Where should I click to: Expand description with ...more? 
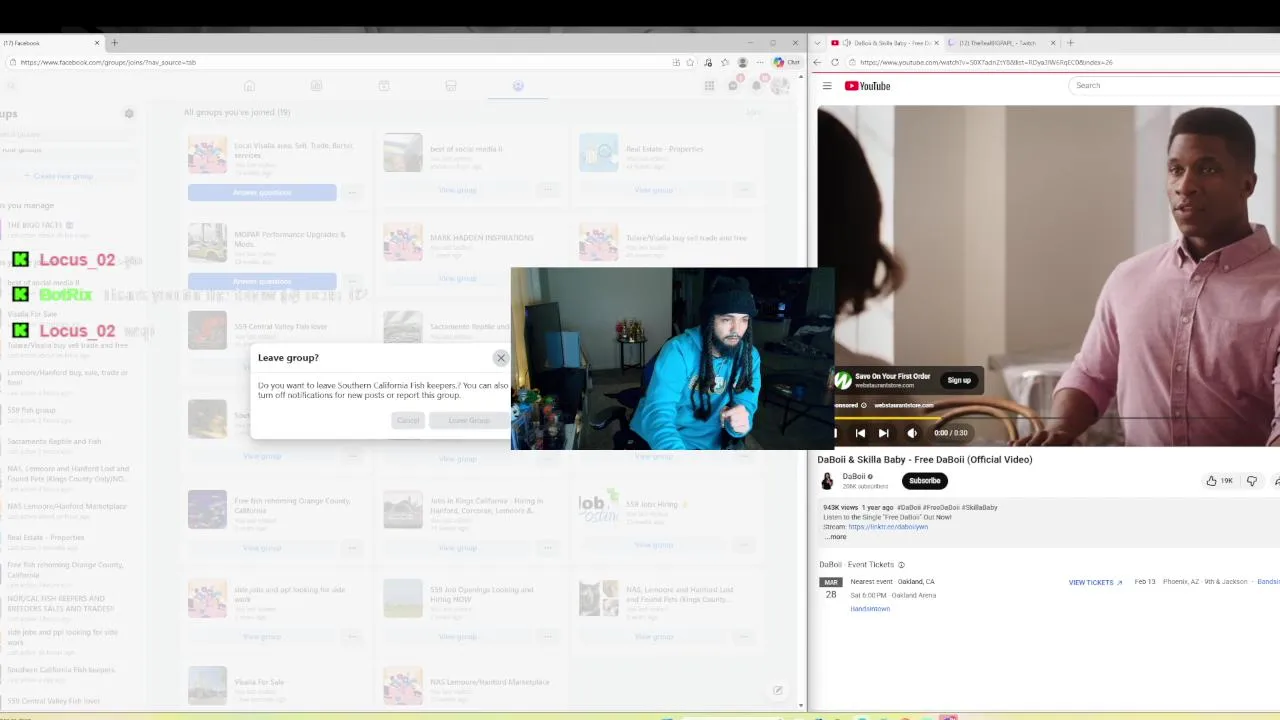[x=835, y=537]
